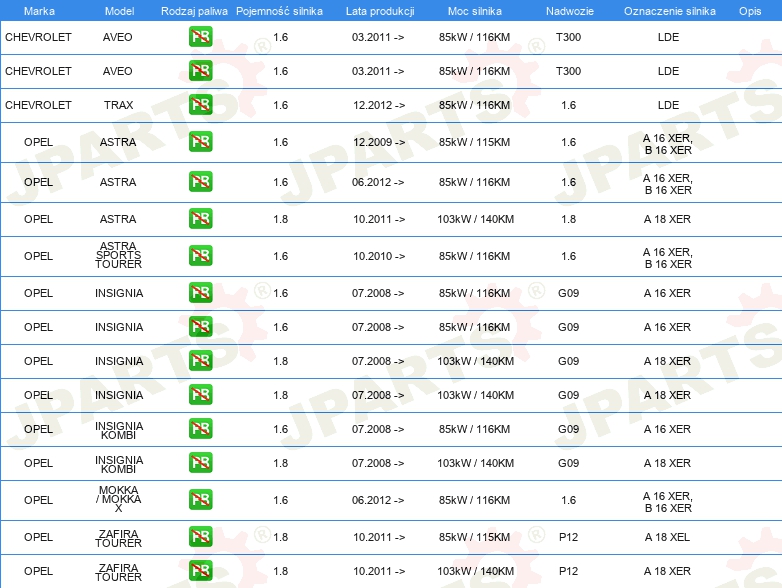This screenshot has width=782, height=588.
Task: Click the Rodzaj paliwa column header
Action: click(x=194, y=11)
